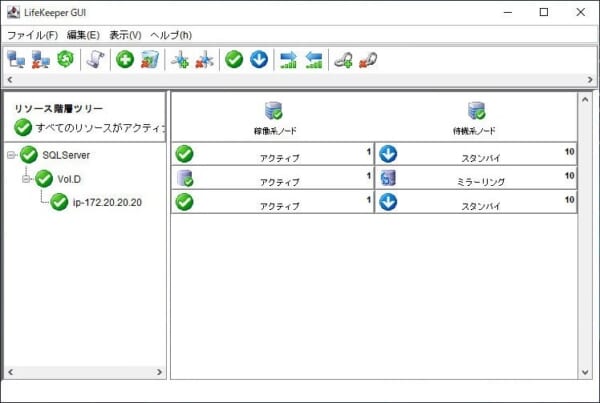Open the log viewer scroll icon
This screenshot has height=403, width=600.
point(95,59)
